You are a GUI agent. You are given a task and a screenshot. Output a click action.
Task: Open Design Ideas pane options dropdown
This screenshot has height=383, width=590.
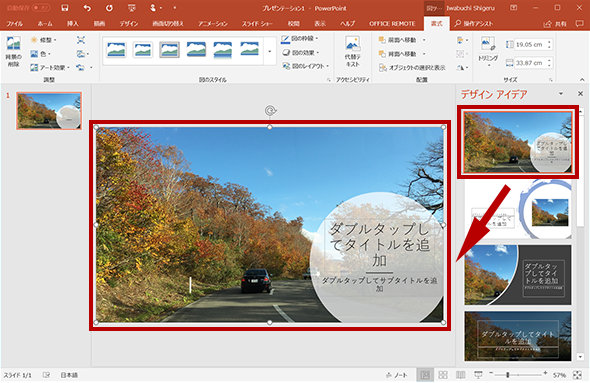561,94
